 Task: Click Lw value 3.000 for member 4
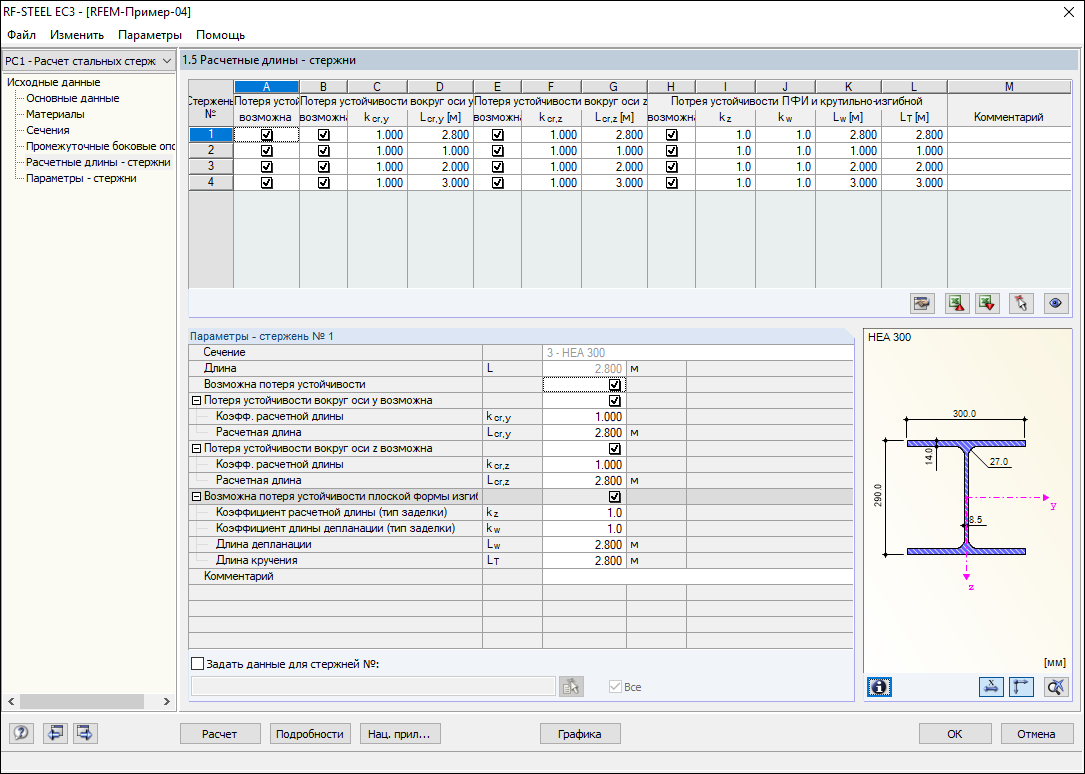(848, 183)
